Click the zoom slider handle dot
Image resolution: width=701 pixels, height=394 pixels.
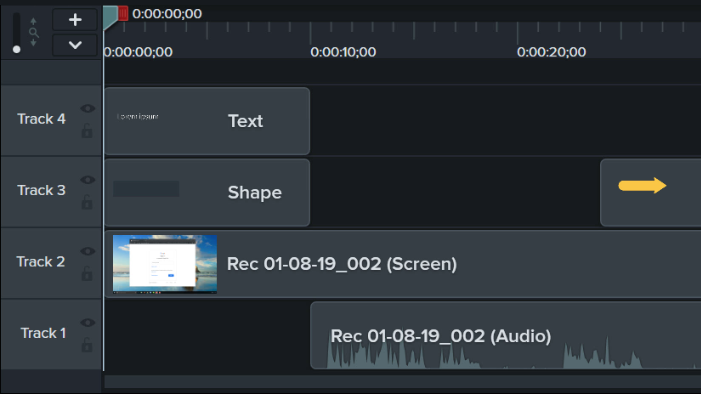tap(17, 49)
